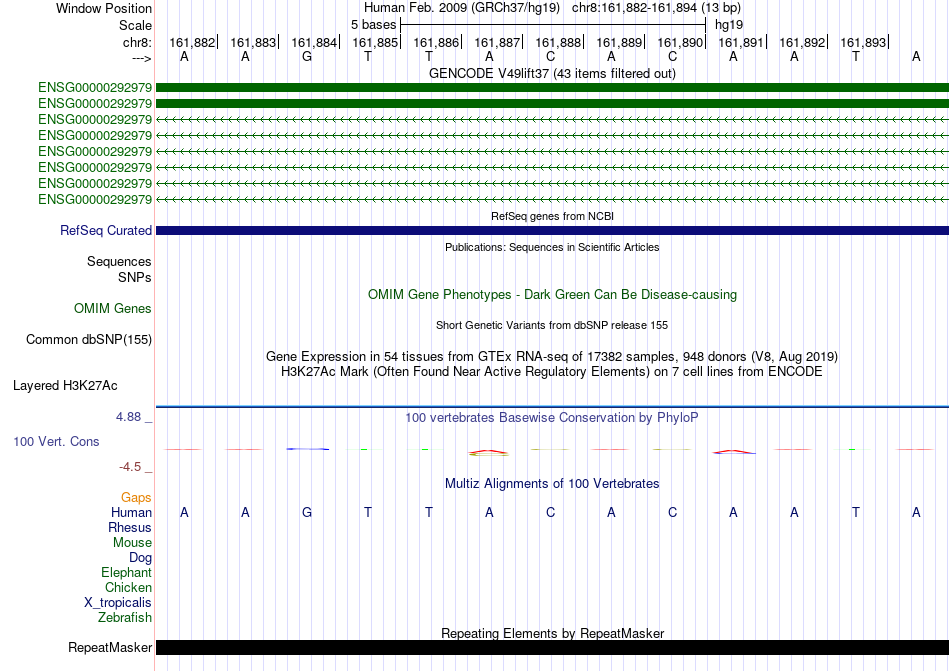Click Publications: Sequences in Scientific Articles title
950x671 pixels.
[x=552, y=247]
